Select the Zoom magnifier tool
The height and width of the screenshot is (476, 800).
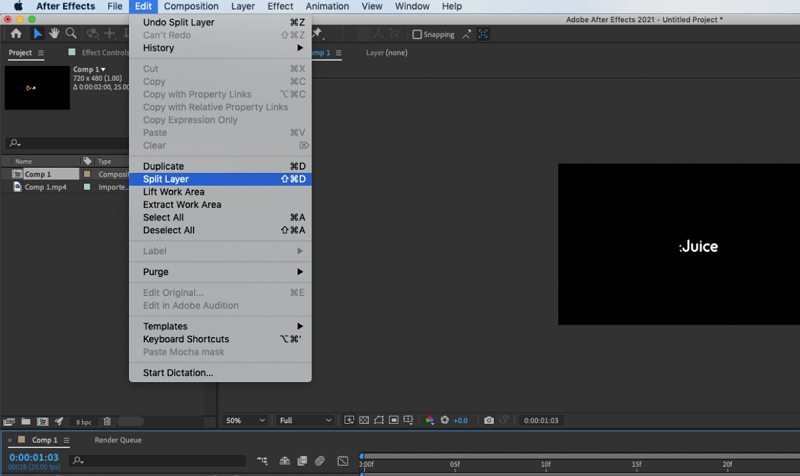pos(71,34)
